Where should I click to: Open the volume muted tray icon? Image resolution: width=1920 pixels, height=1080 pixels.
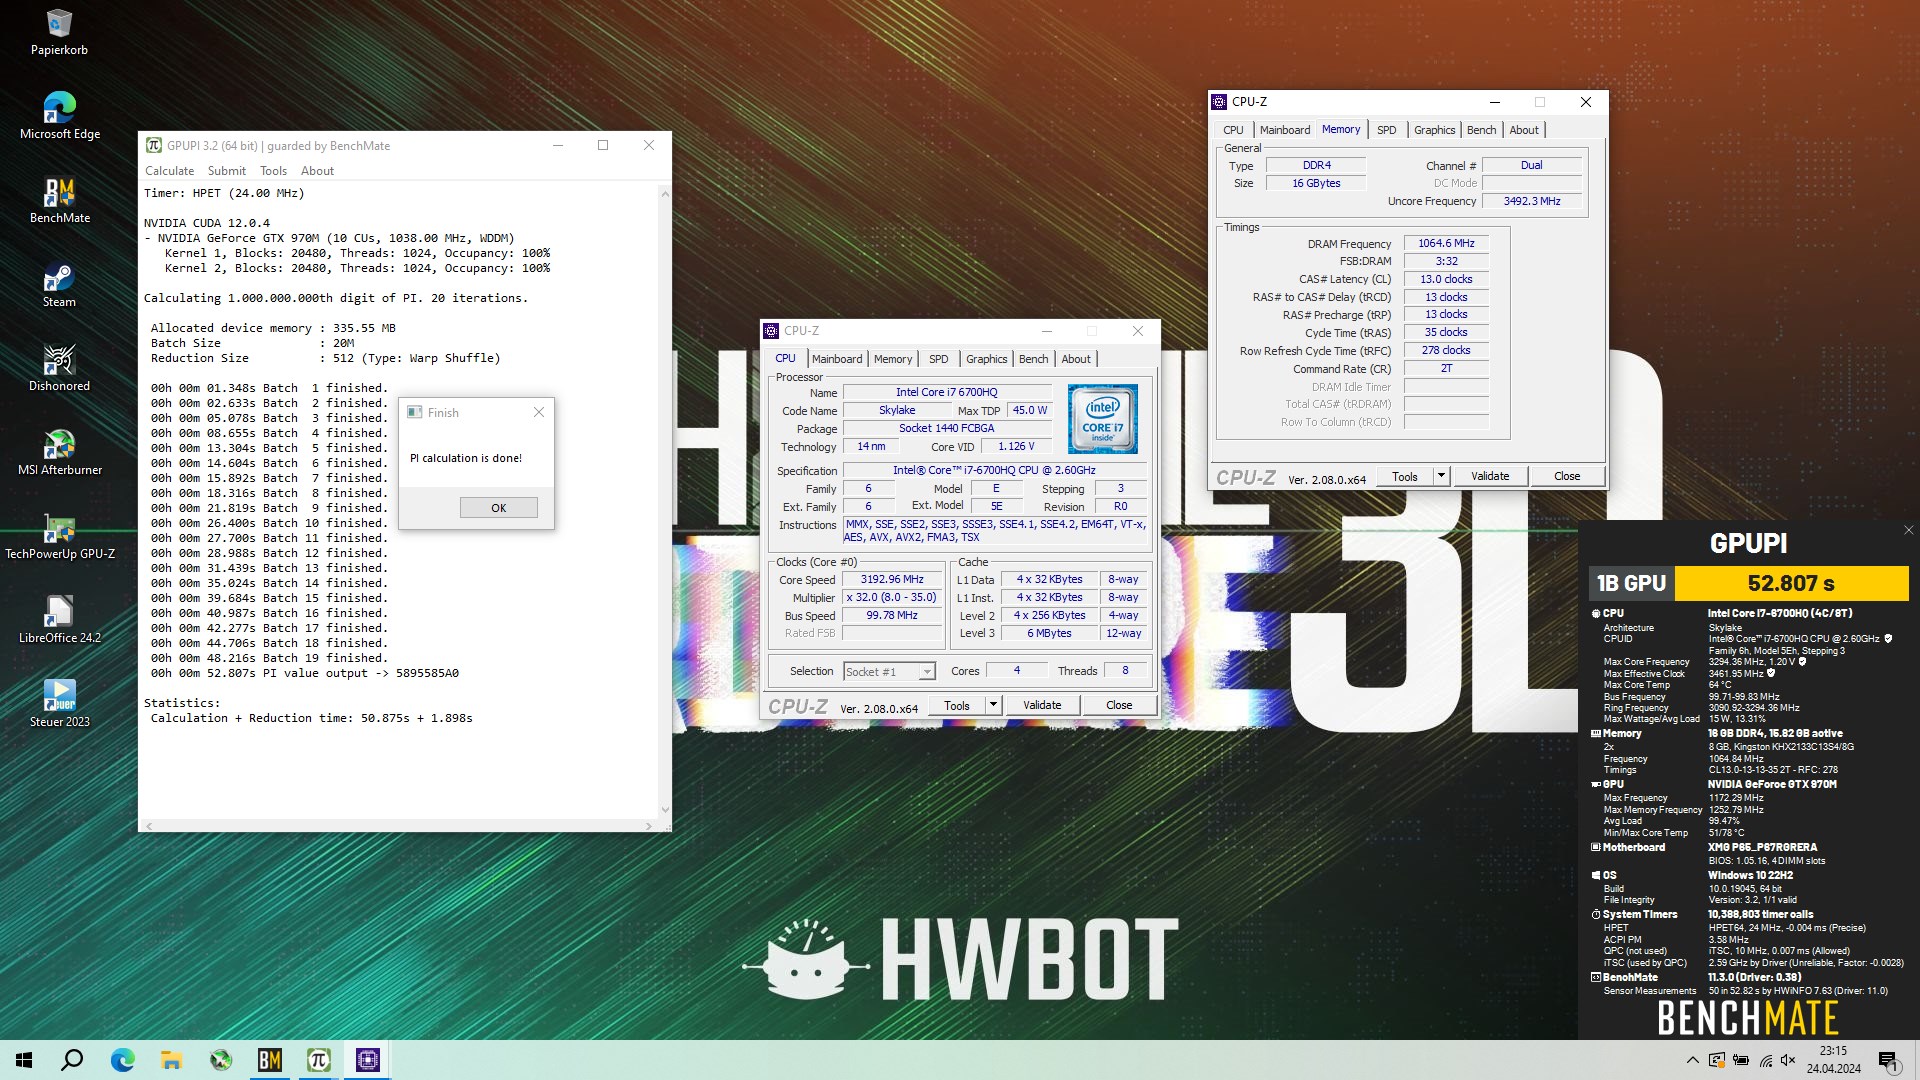pos(1788,1060)
